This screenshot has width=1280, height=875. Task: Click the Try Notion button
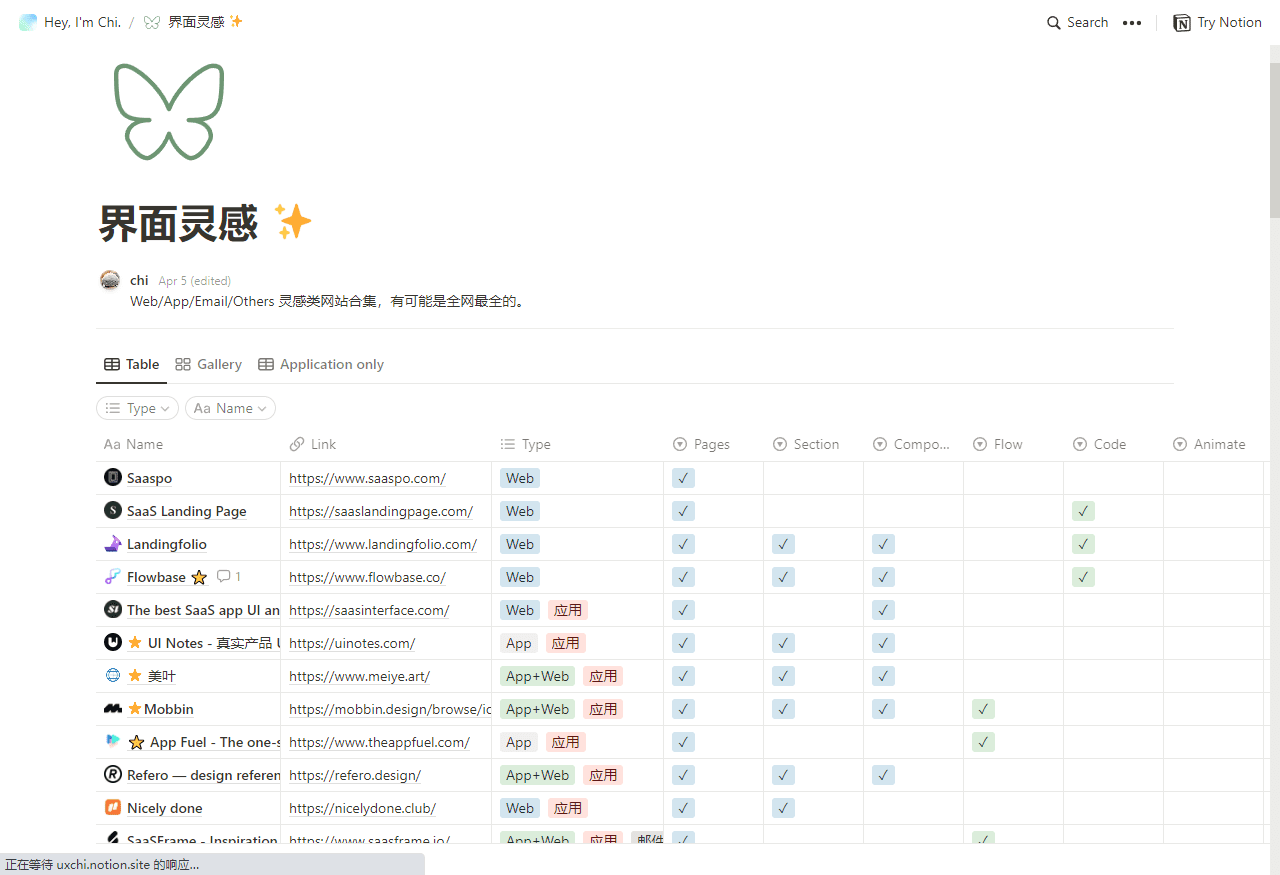click(1217, 22)
